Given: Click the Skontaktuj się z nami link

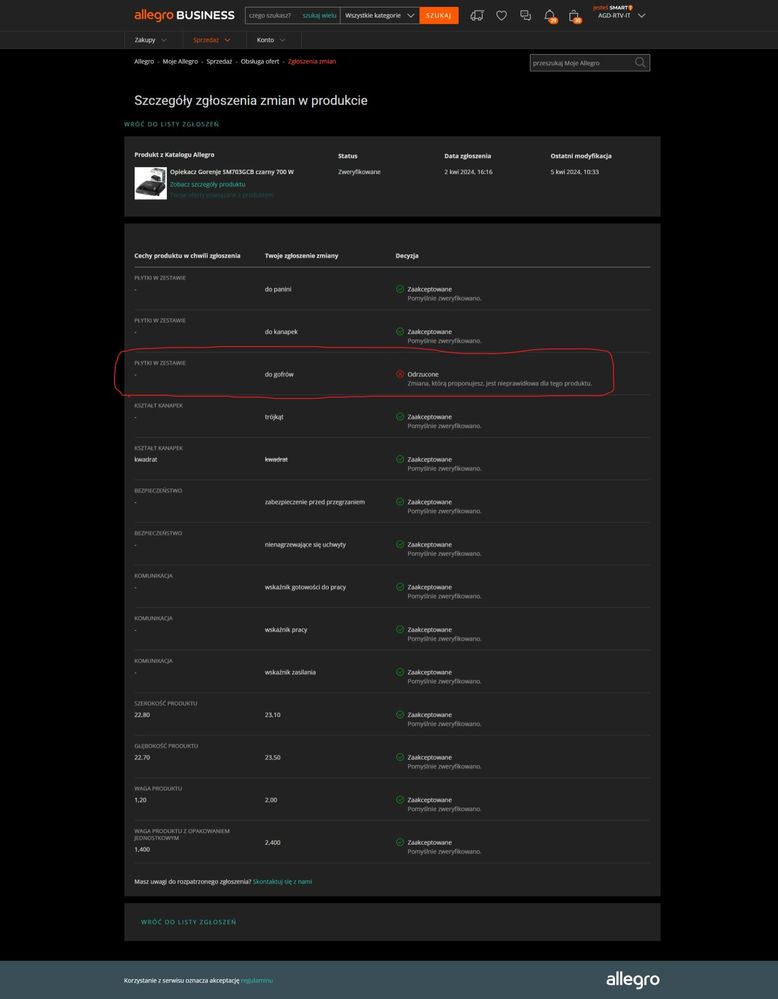Looking at the screenshot, I should click(282, 881).
